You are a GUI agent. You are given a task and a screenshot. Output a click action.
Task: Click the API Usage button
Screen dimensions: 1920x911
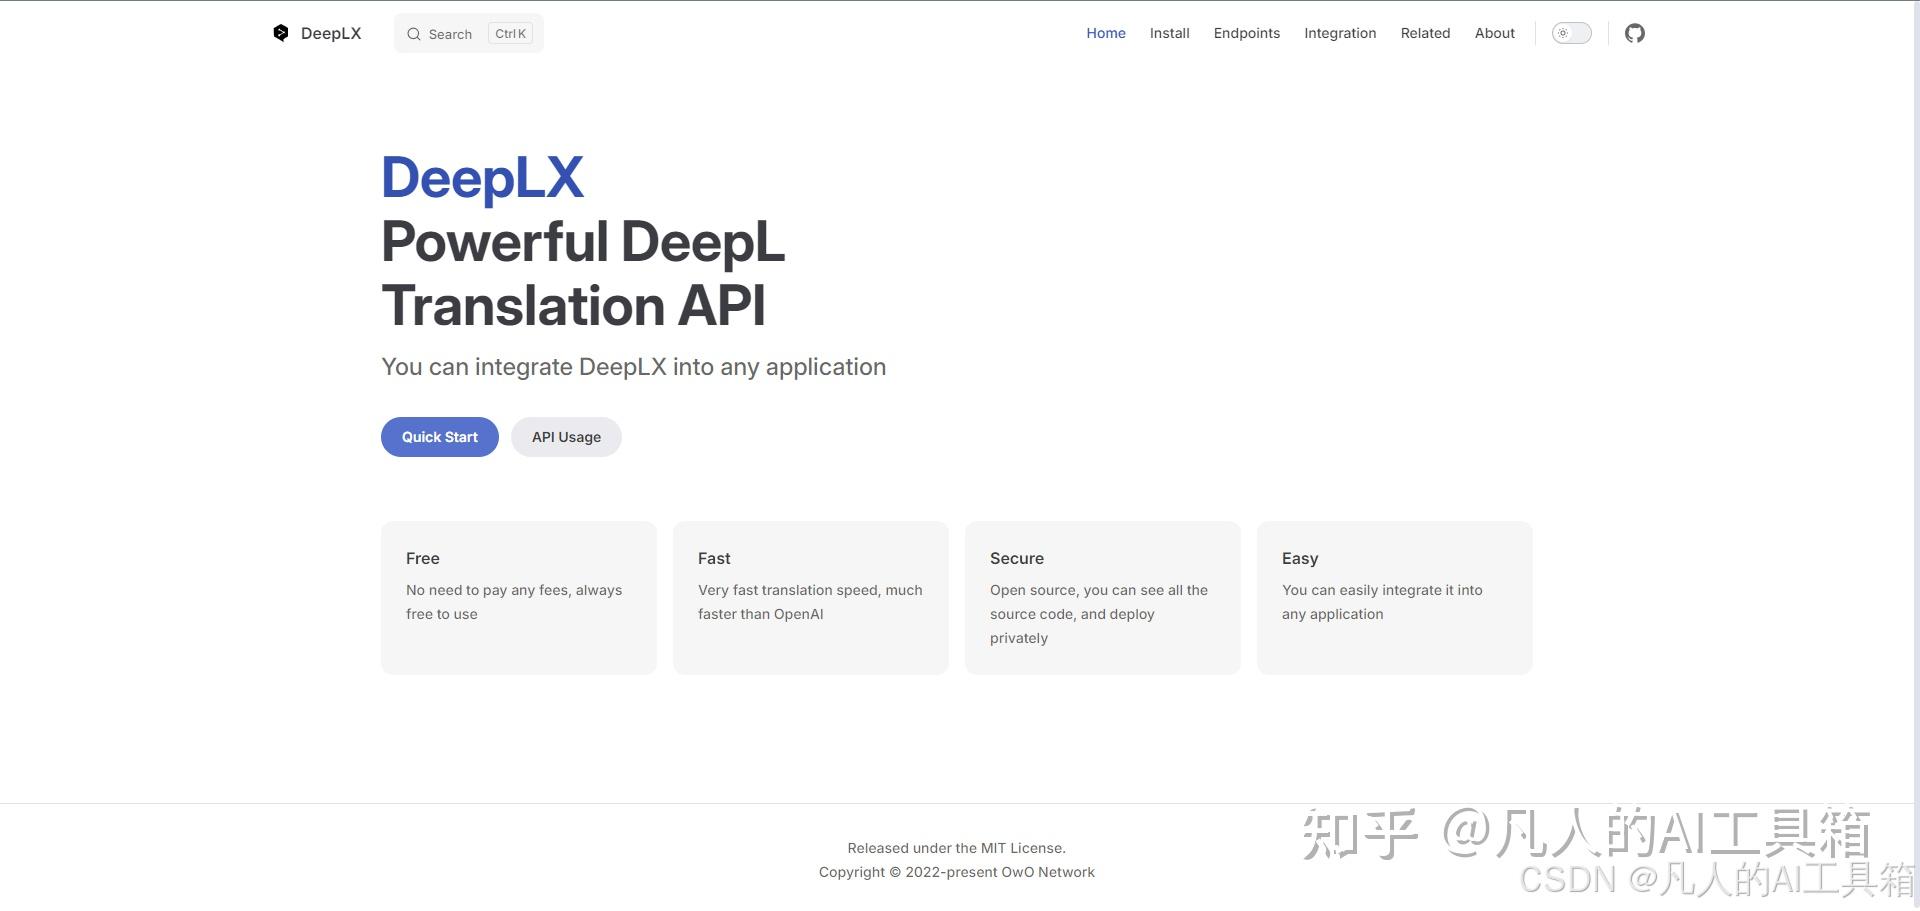coord(566,436)
